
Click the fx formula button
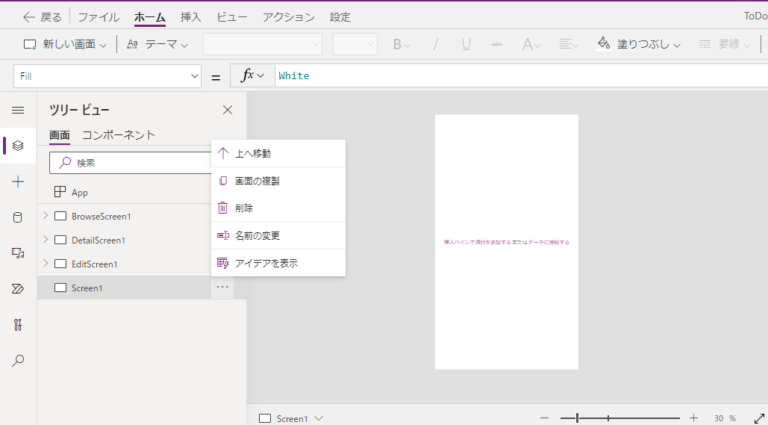[252, 76]
